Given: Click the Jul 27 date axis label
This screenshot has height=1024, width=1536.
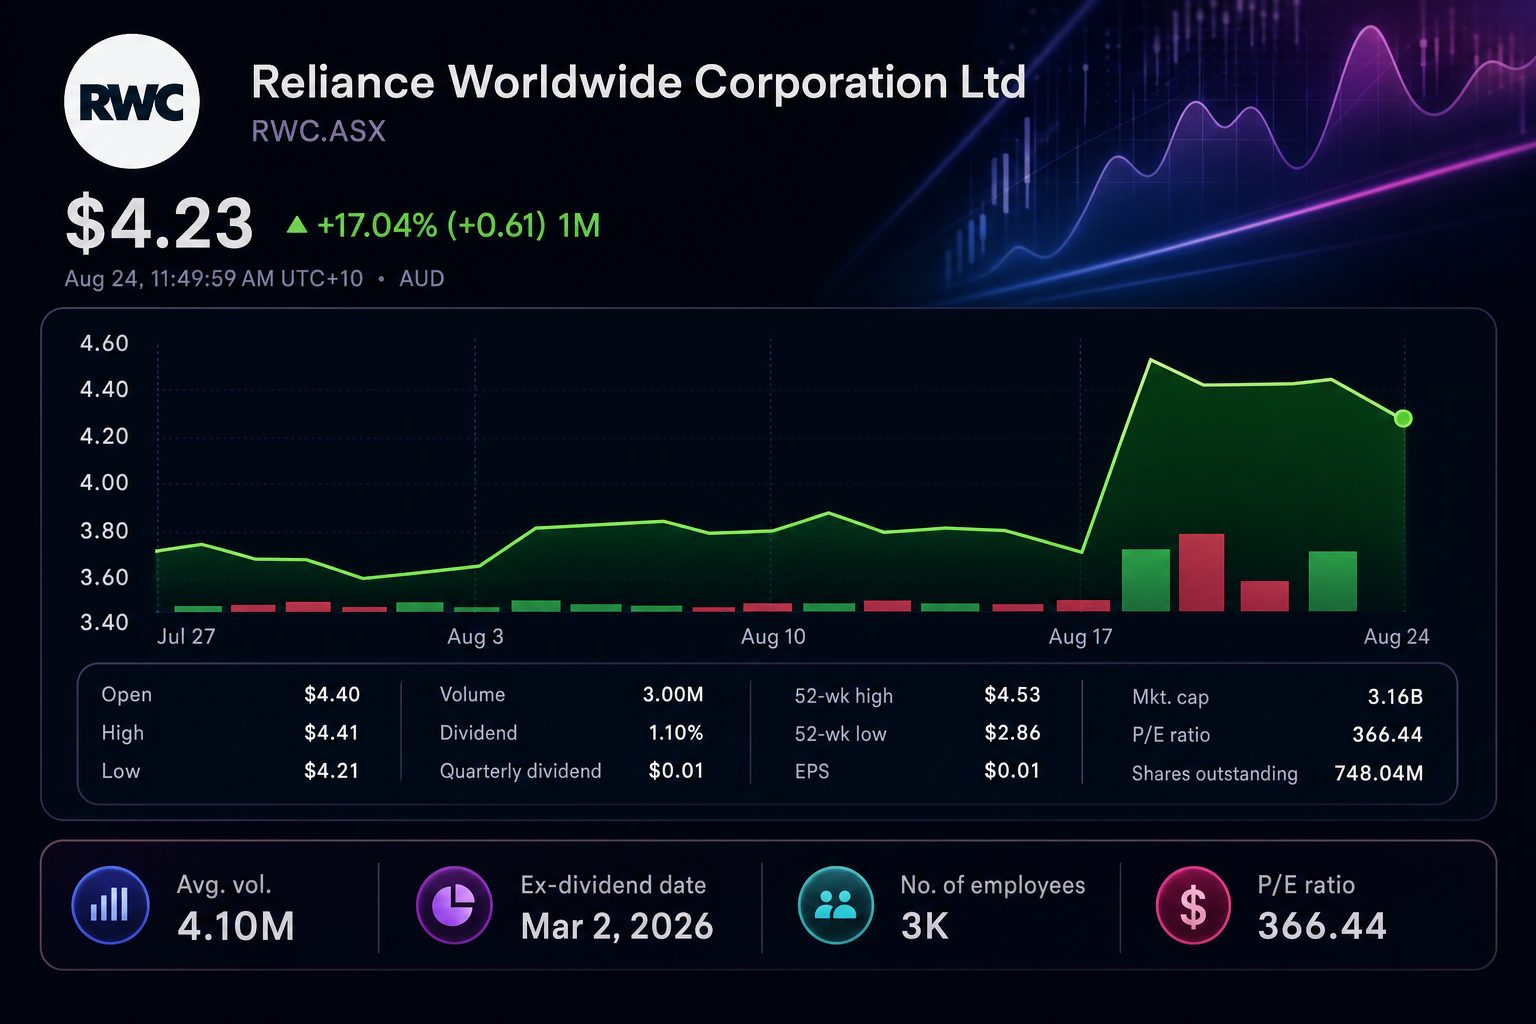Looking at the screenshot, I should (x=186, y=637).
